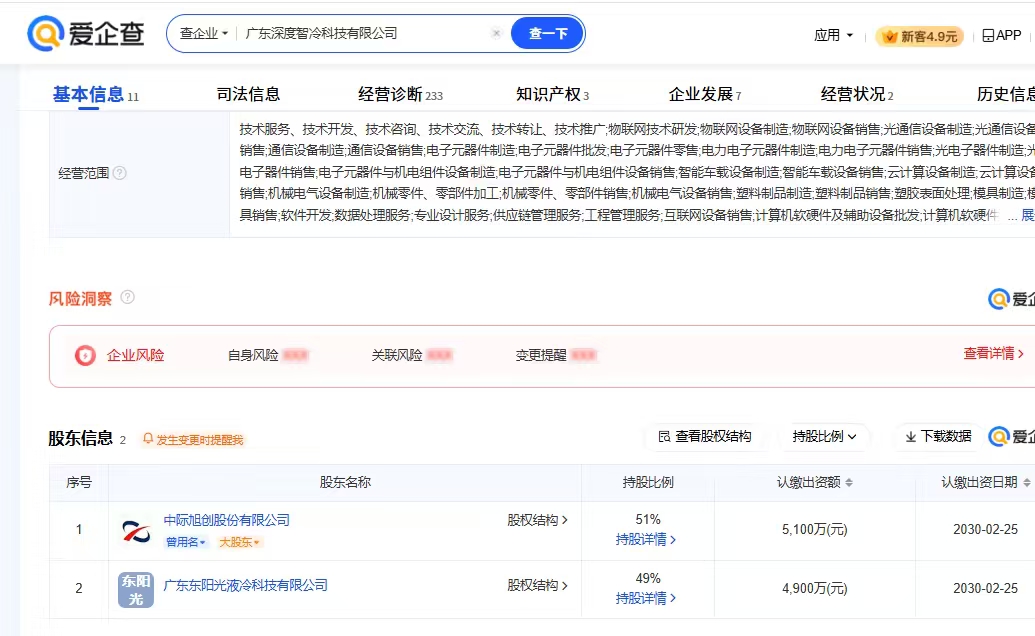Open 持股详情 for the 51% shareholder

tap(646, 540)
